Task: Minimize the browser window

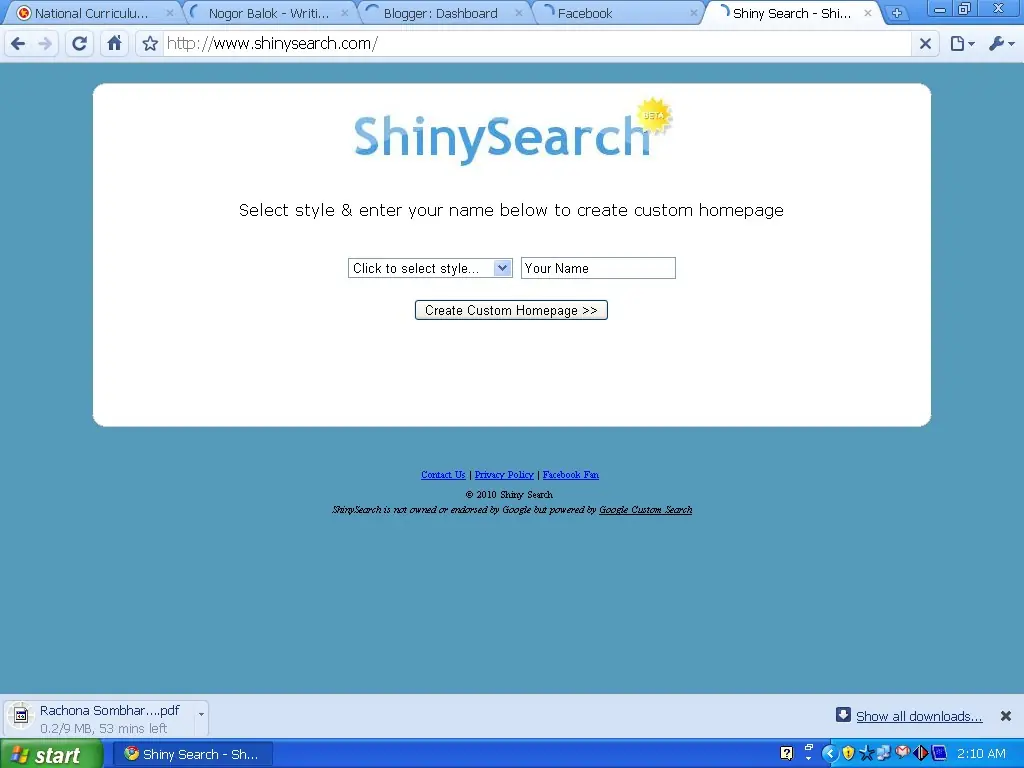Action: coord(940,9)
